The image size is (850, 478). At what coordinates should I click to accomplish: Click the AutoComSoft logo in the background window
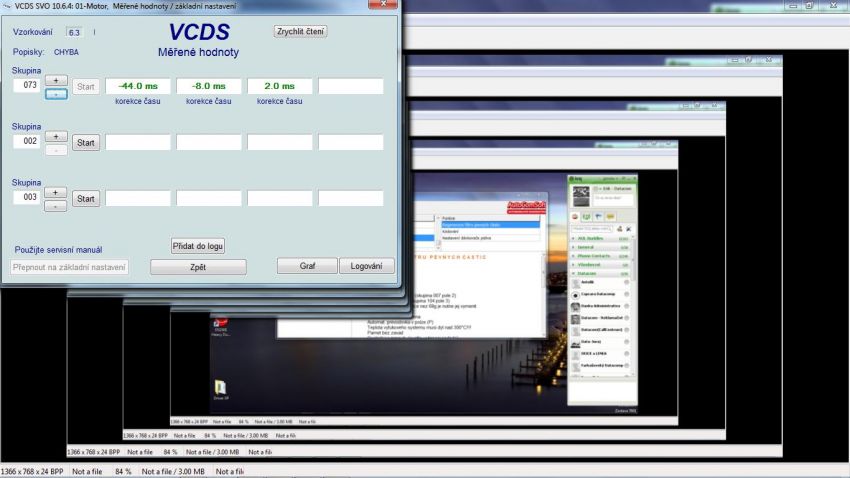coord(526,207)
